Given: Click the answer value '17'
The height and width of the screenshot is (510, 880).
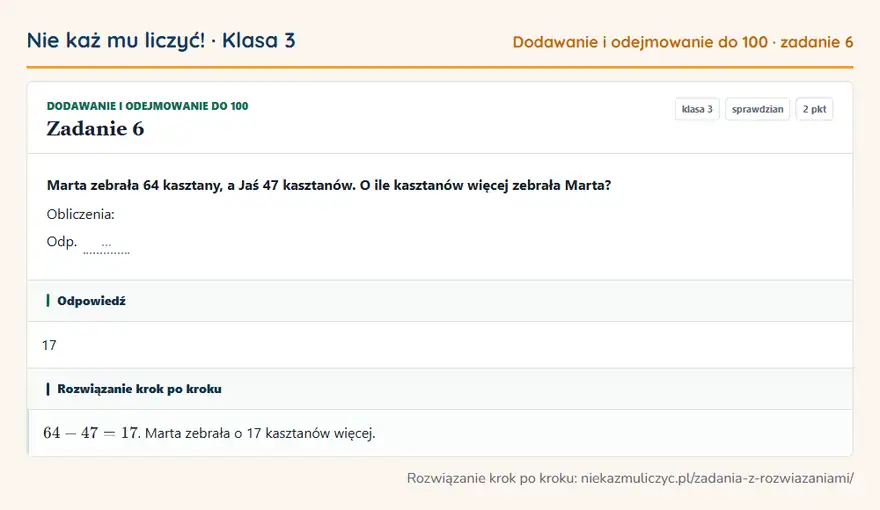Looking at the screenshot, I should point(49,345).
